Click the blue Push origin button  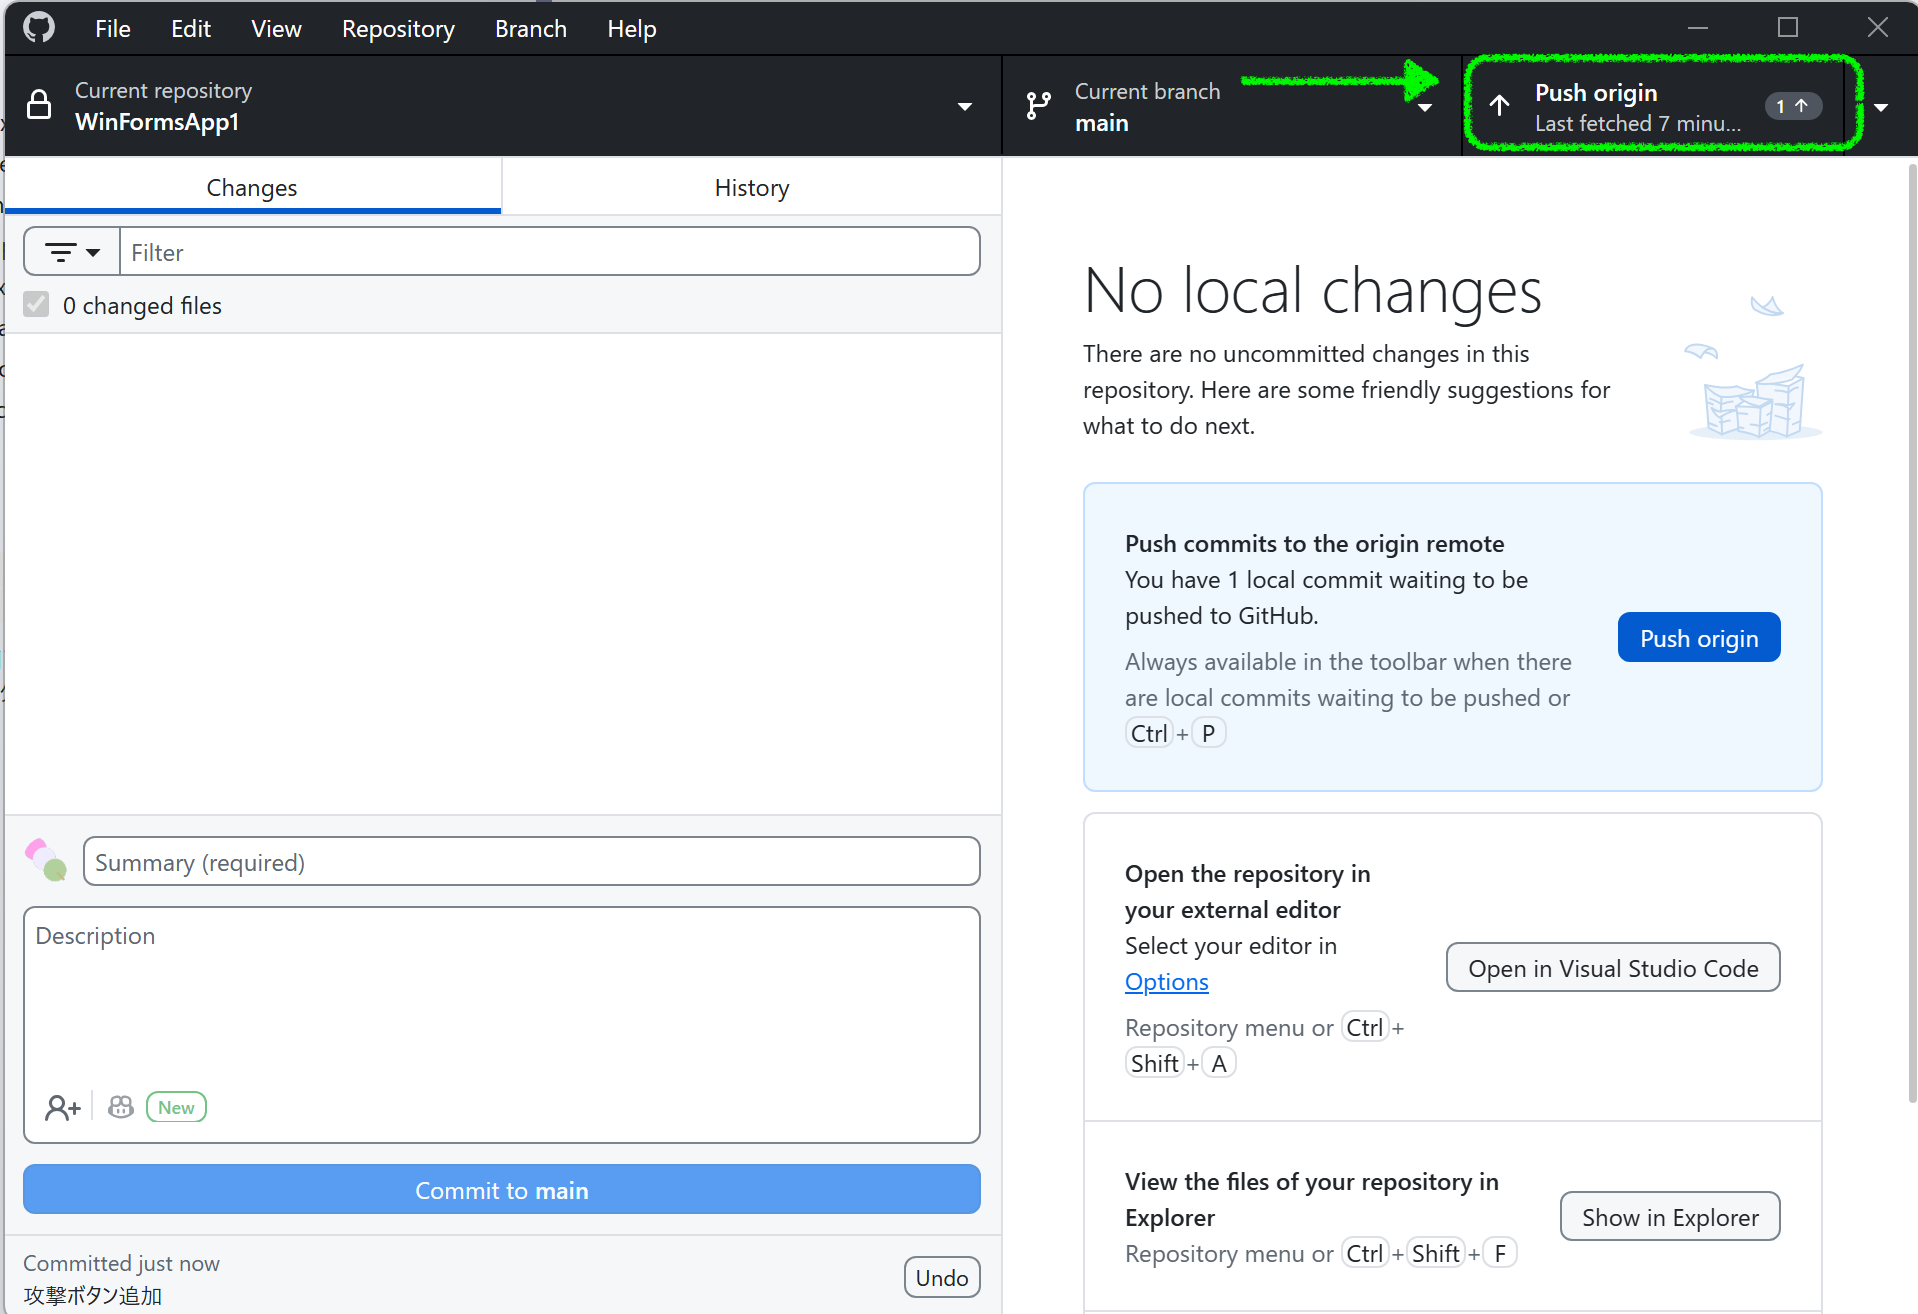click(x=1698, y=638)
